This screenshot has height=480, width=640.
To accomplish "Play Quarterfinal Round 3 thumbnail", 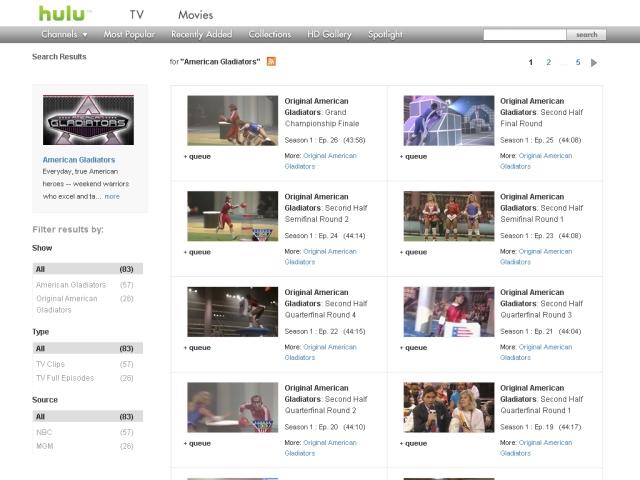I will [449, 312].
